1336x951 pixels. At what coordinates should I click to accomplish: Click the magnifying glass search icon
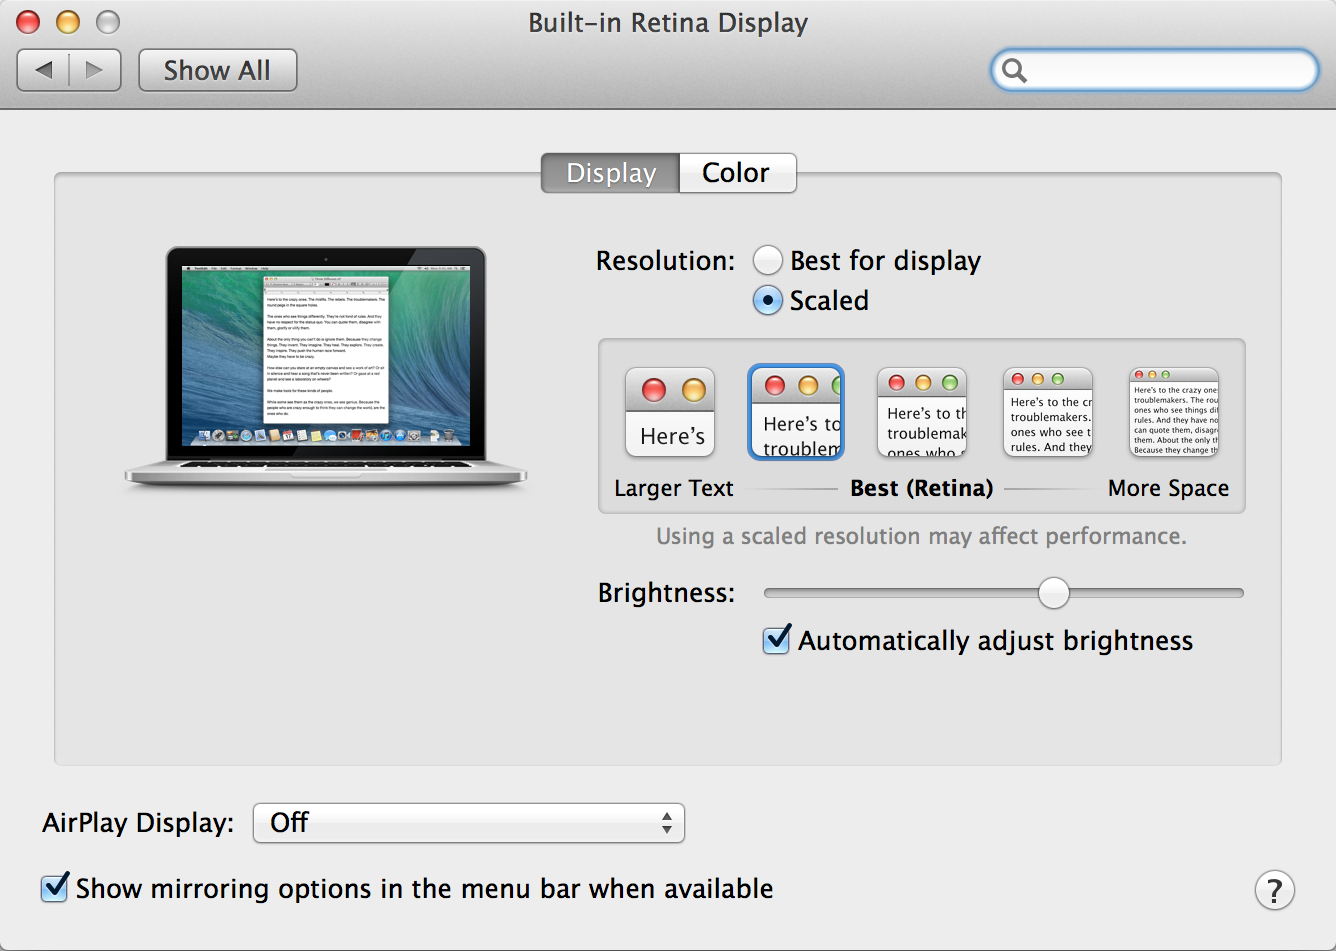[x=1015, y=70]
